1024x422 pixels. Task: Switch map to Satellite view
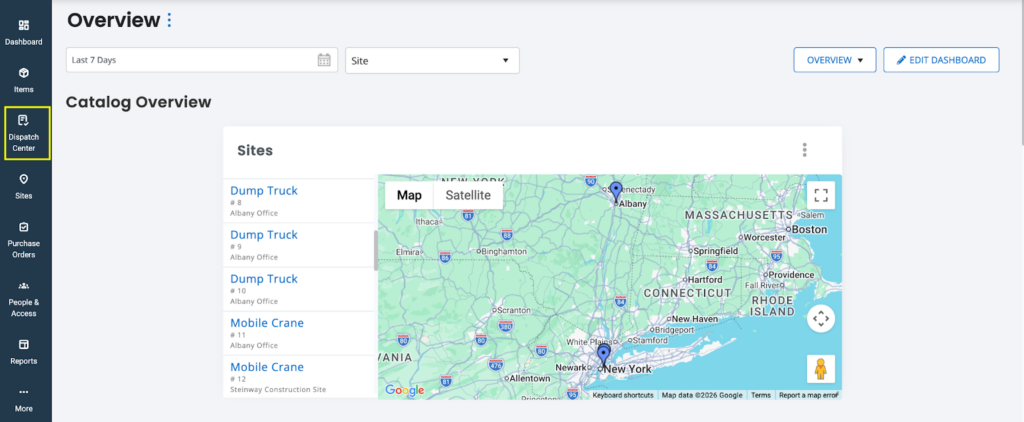(468, 195)
